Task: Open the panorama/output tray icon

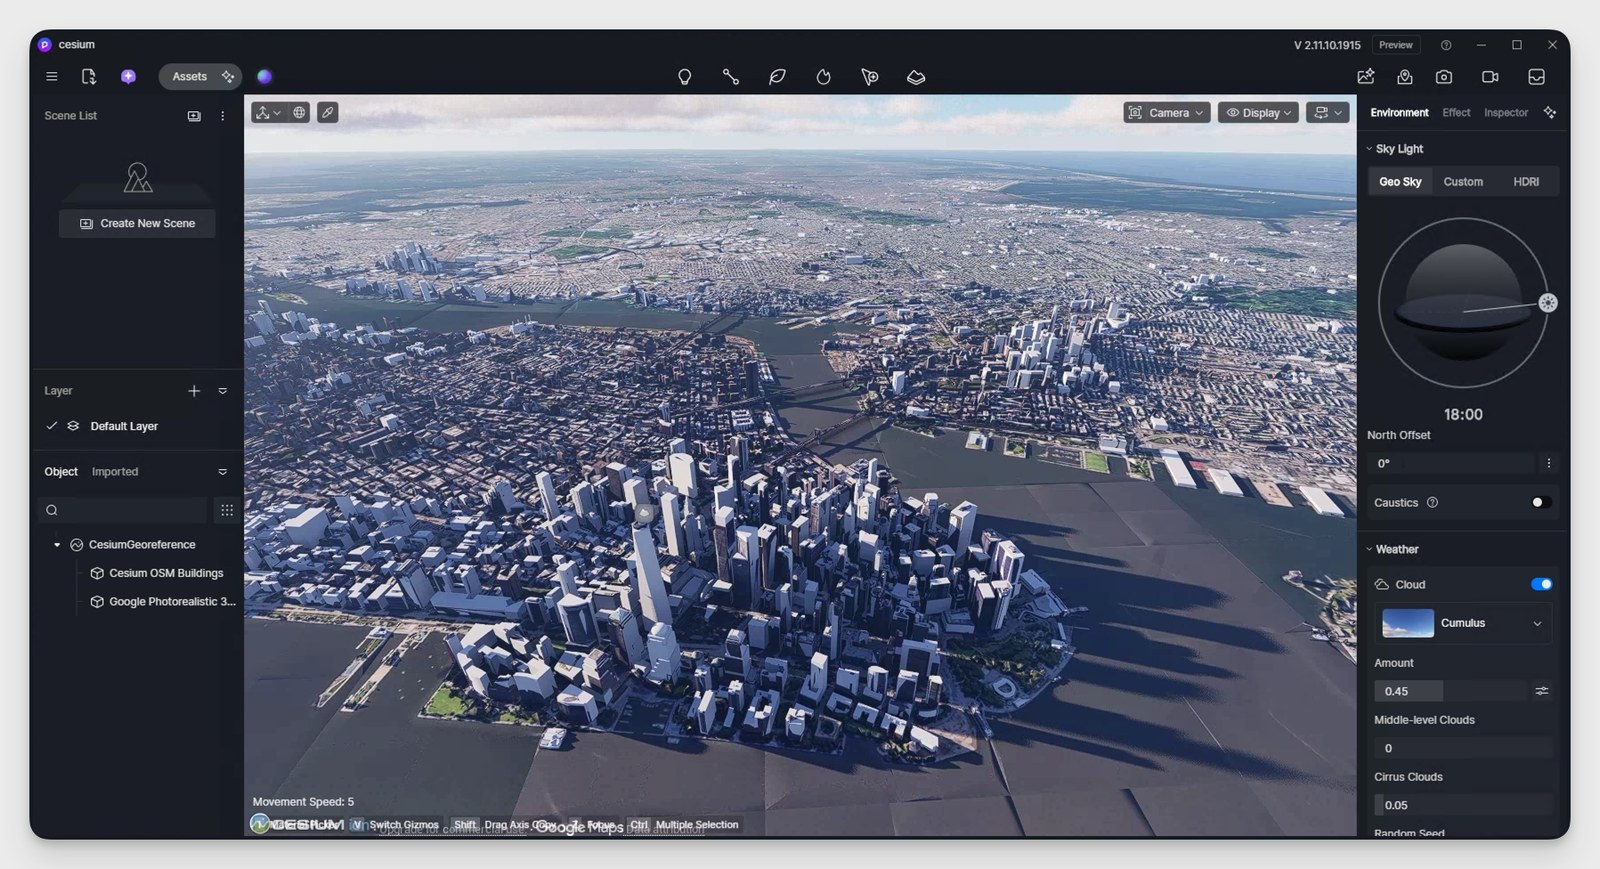Action: [1537, 77]
